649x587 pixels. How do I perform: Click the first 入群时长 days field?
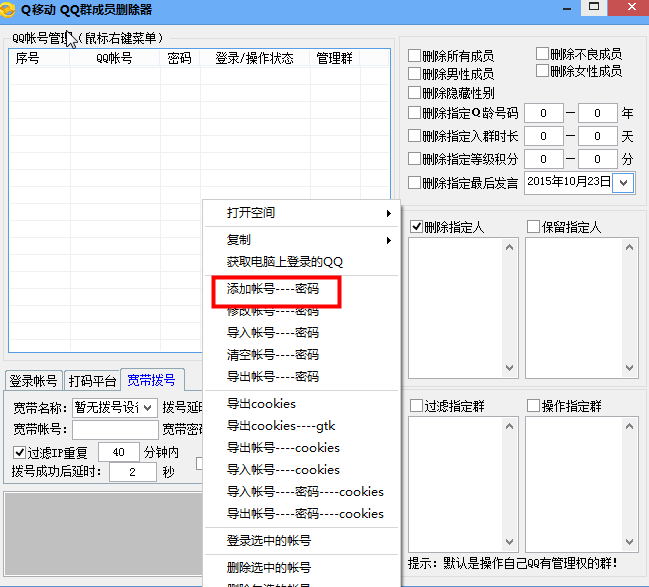click(543, 136)
